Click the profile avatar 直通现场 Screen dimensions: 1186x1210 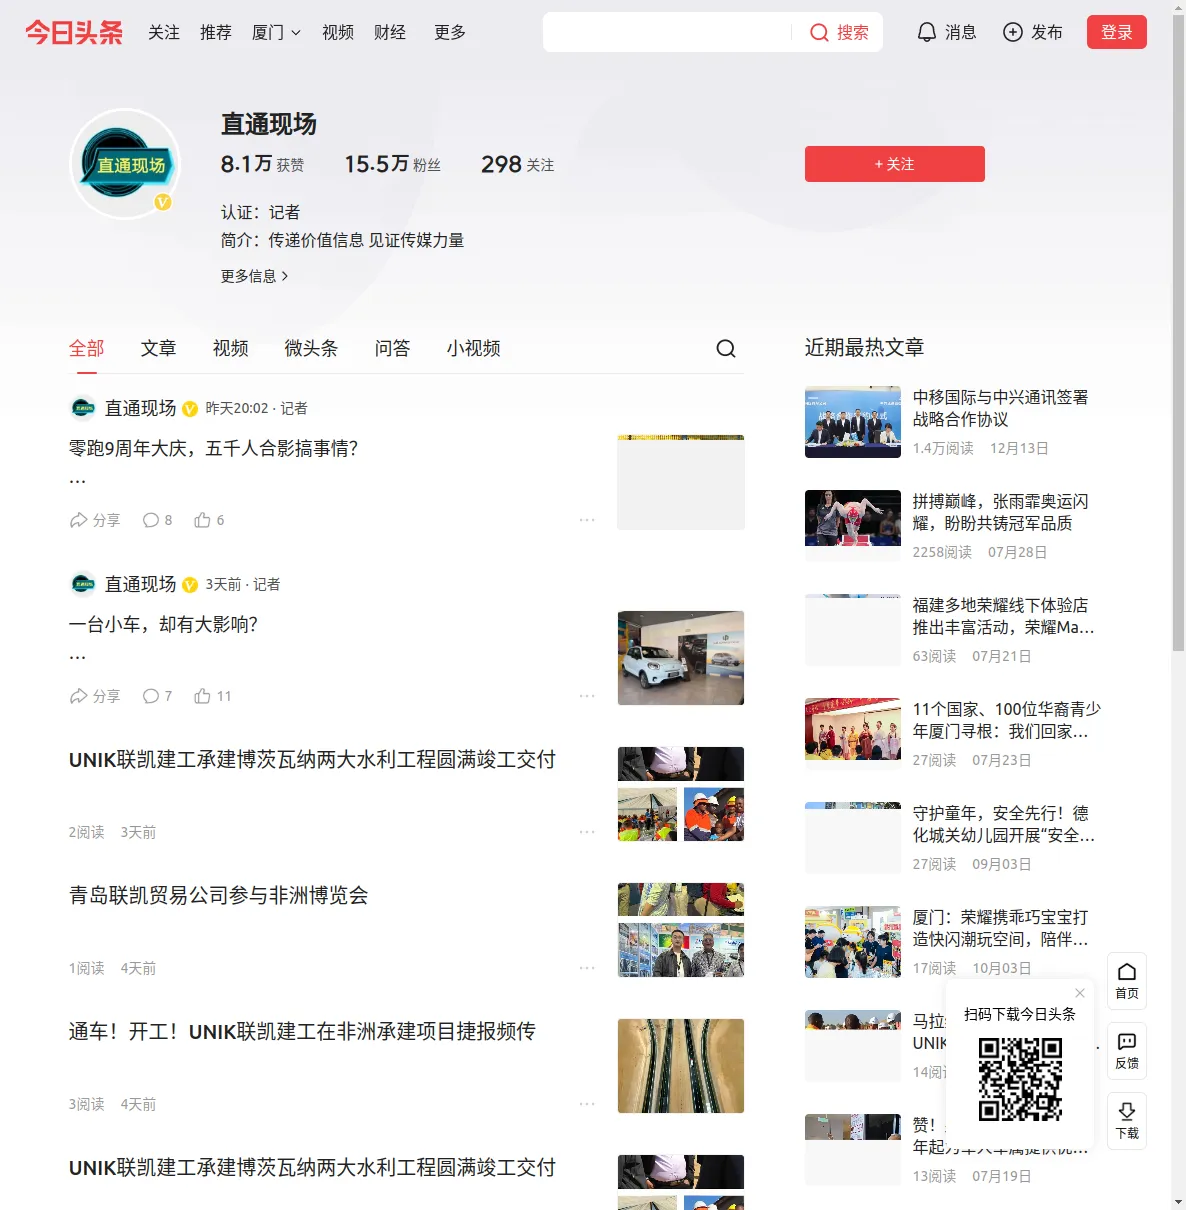pos(125,164)
